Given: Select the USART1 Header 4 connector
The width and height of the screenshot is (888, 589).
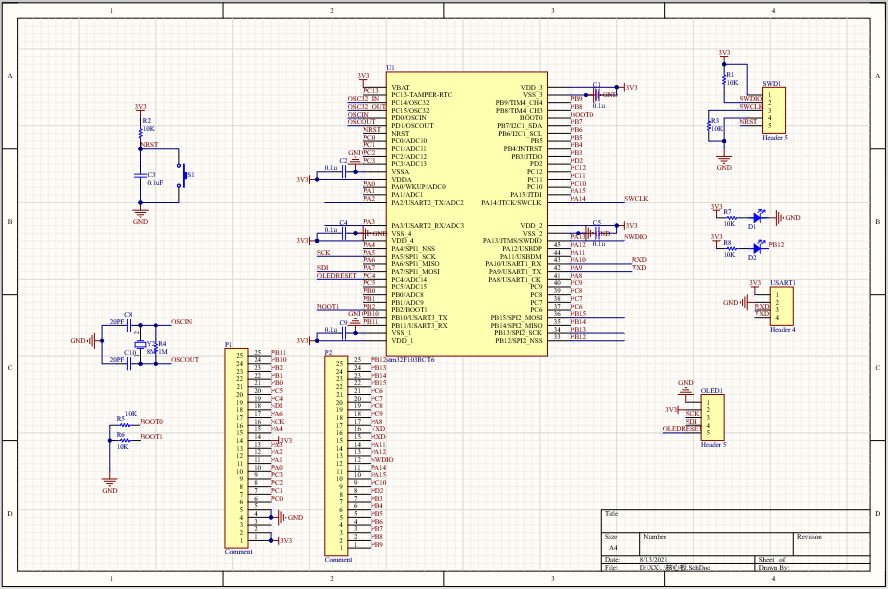Looking at the screenshot, I should coord(782,306).
